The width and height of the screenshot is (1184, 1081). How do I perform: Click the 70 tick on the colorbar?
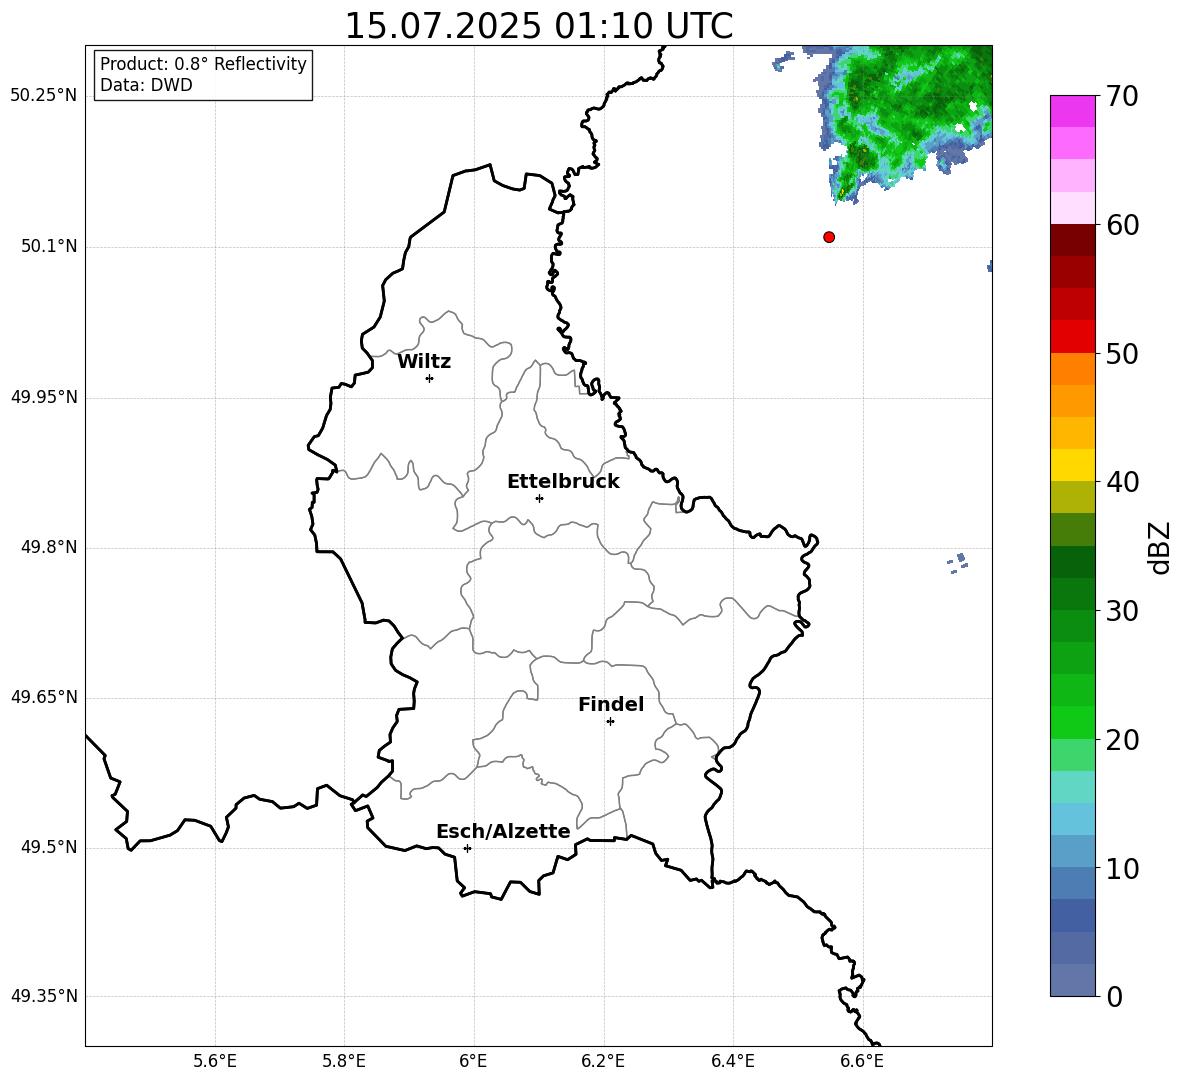click(x=1122, y=96)
